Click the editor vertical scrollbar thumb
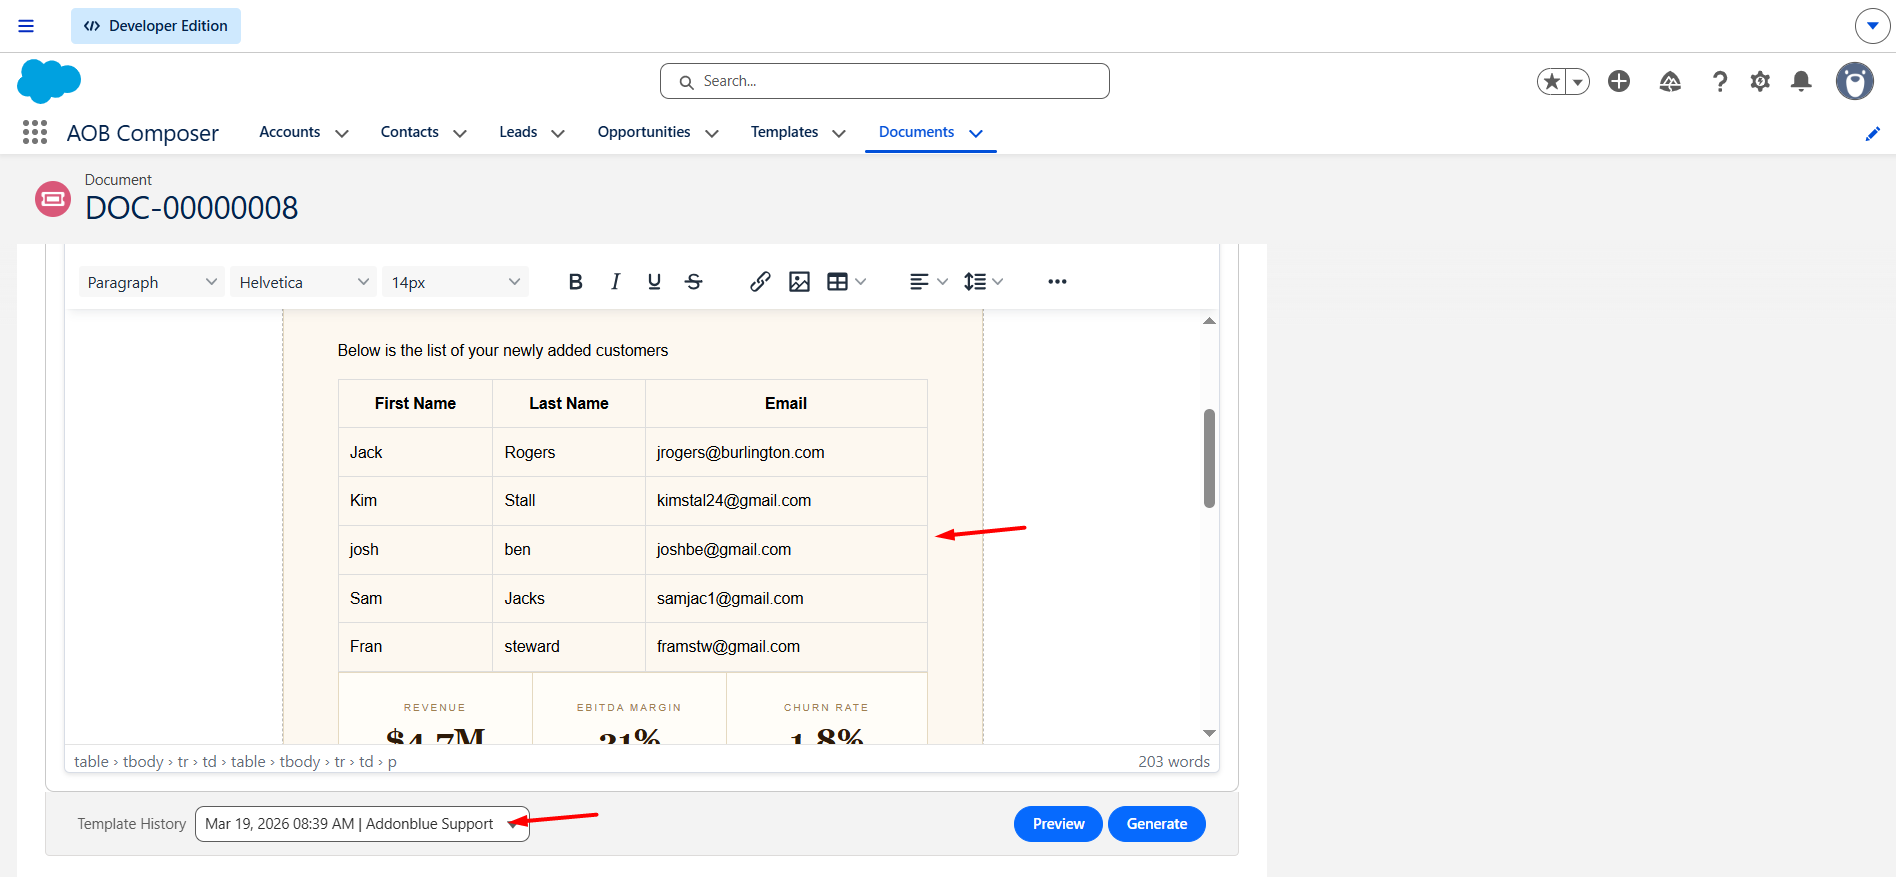 [1209, 458]
